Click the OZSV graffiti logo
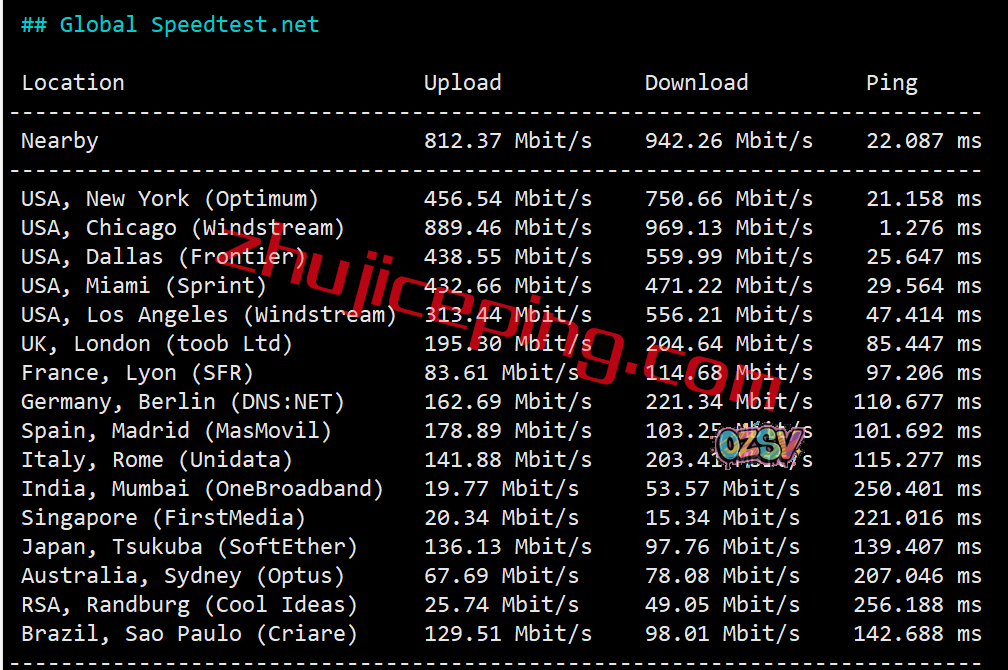This screenshot has height=670, width=1008. [760, 445]
